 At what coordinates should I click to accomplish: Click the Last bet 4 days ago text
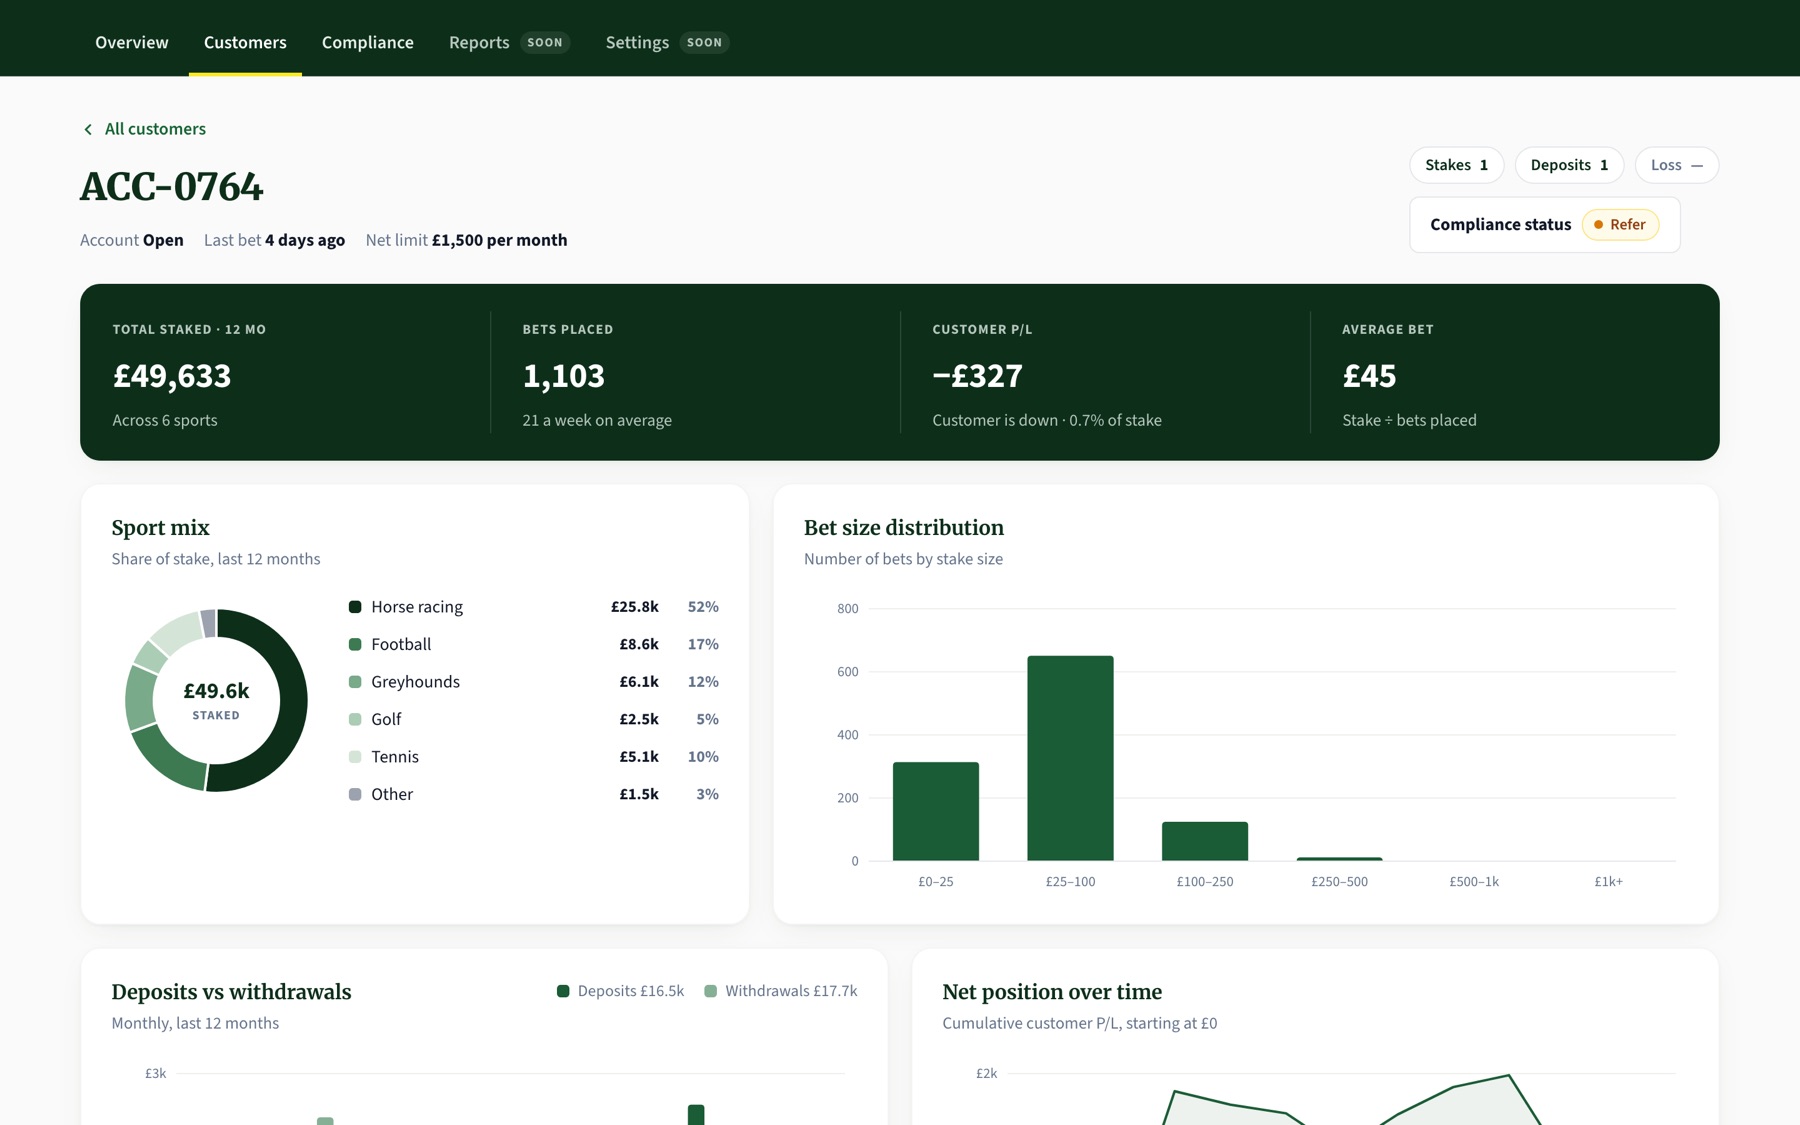click(274, 240)
